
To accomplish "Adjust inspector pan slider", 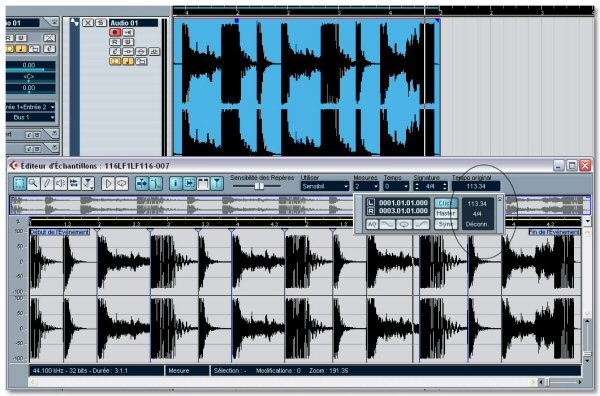I will (31, 77).
